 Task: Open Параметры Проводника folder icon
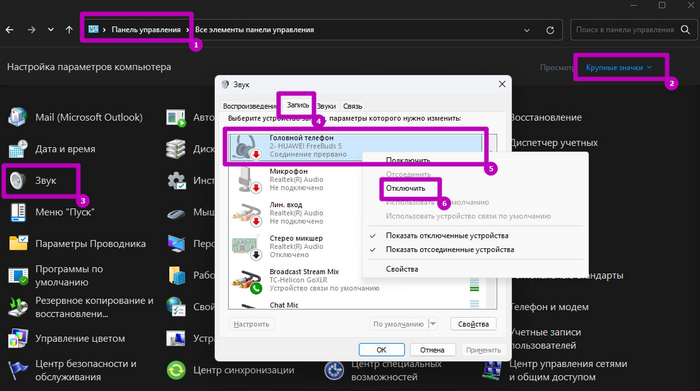click(18, 244)
